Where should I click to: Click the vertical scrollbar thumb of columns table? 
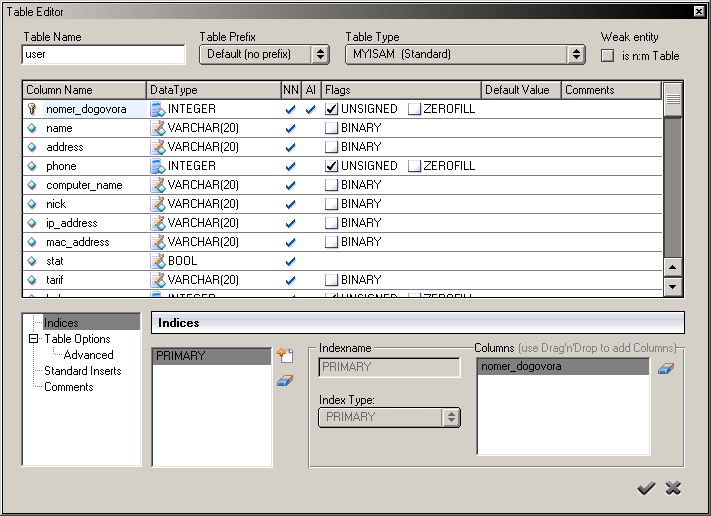[673, 99]
